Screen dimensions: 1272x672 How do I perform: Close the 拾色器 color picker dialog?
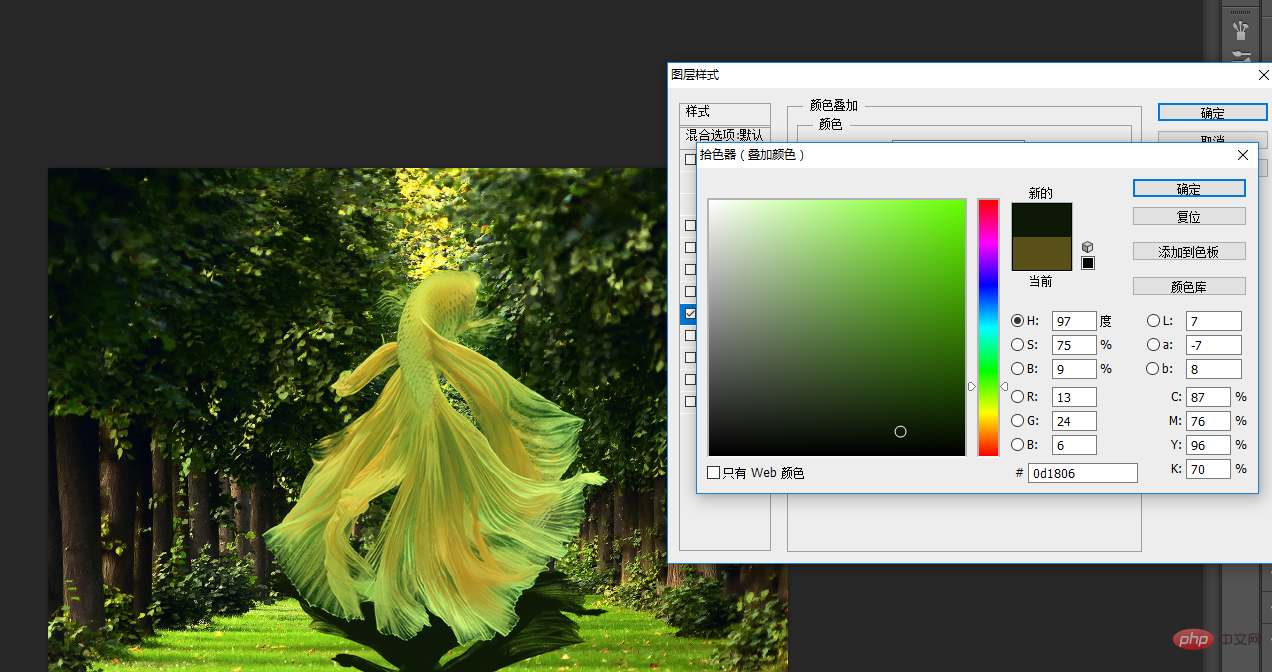click(1243, 155)
